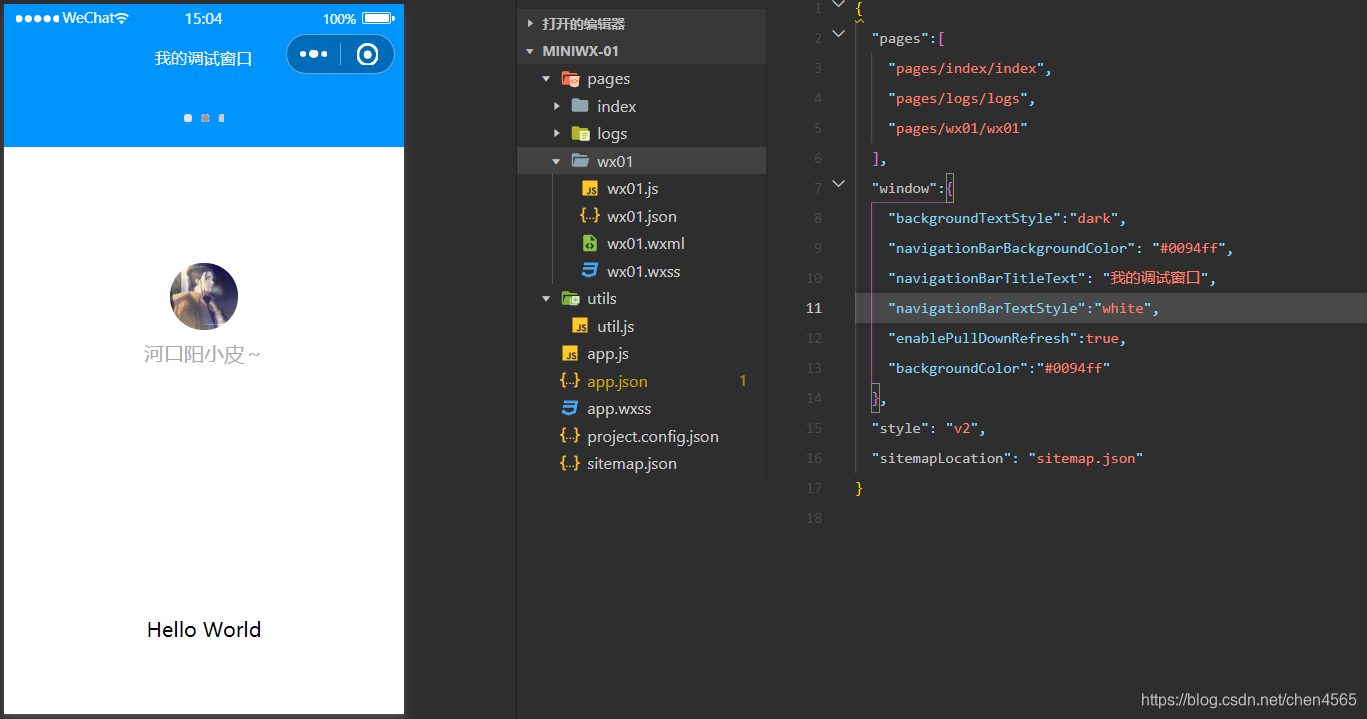Click the WeChat signal indicator in status bar
This screenshot has height=719, width=1367.
coord(72,18)
